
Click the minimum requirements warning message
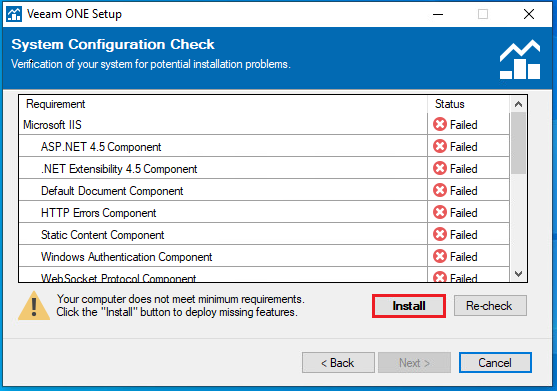click(180, 305)
